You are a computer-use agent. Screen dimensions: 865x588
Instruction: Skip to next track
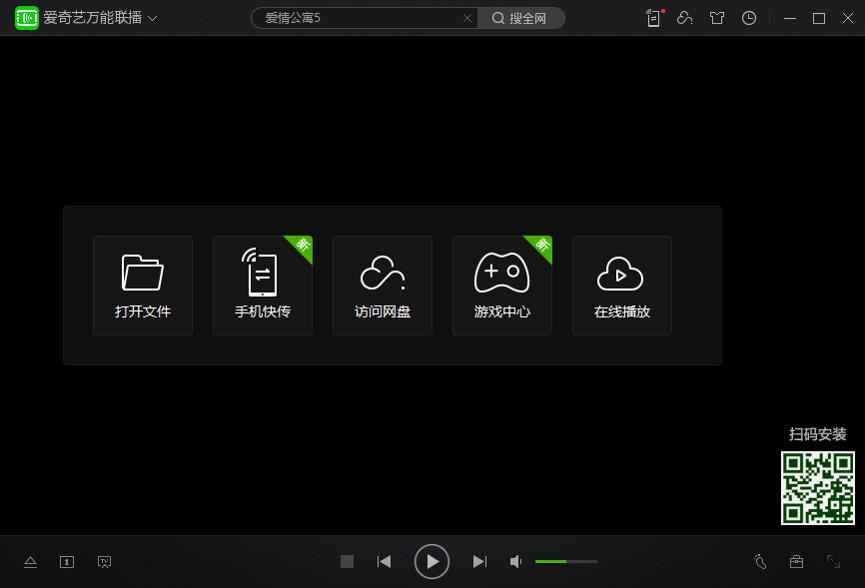480,562
